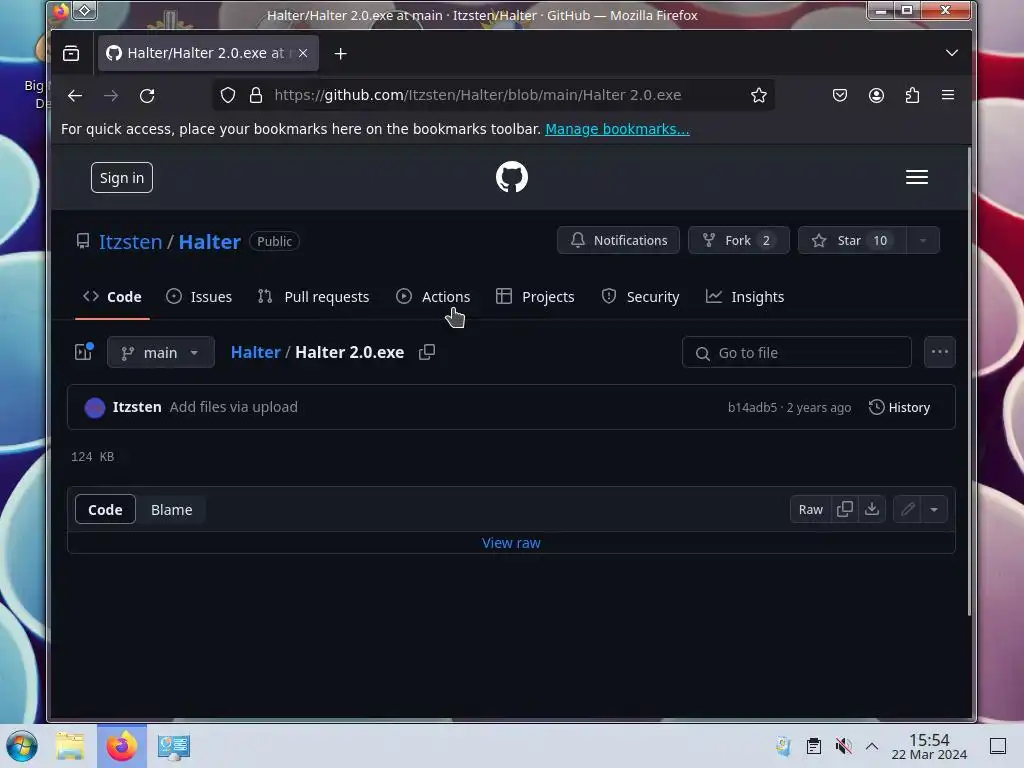Click the GitHub Octocat logo
Screen dimensions: 1024x768
click(511, 177)
